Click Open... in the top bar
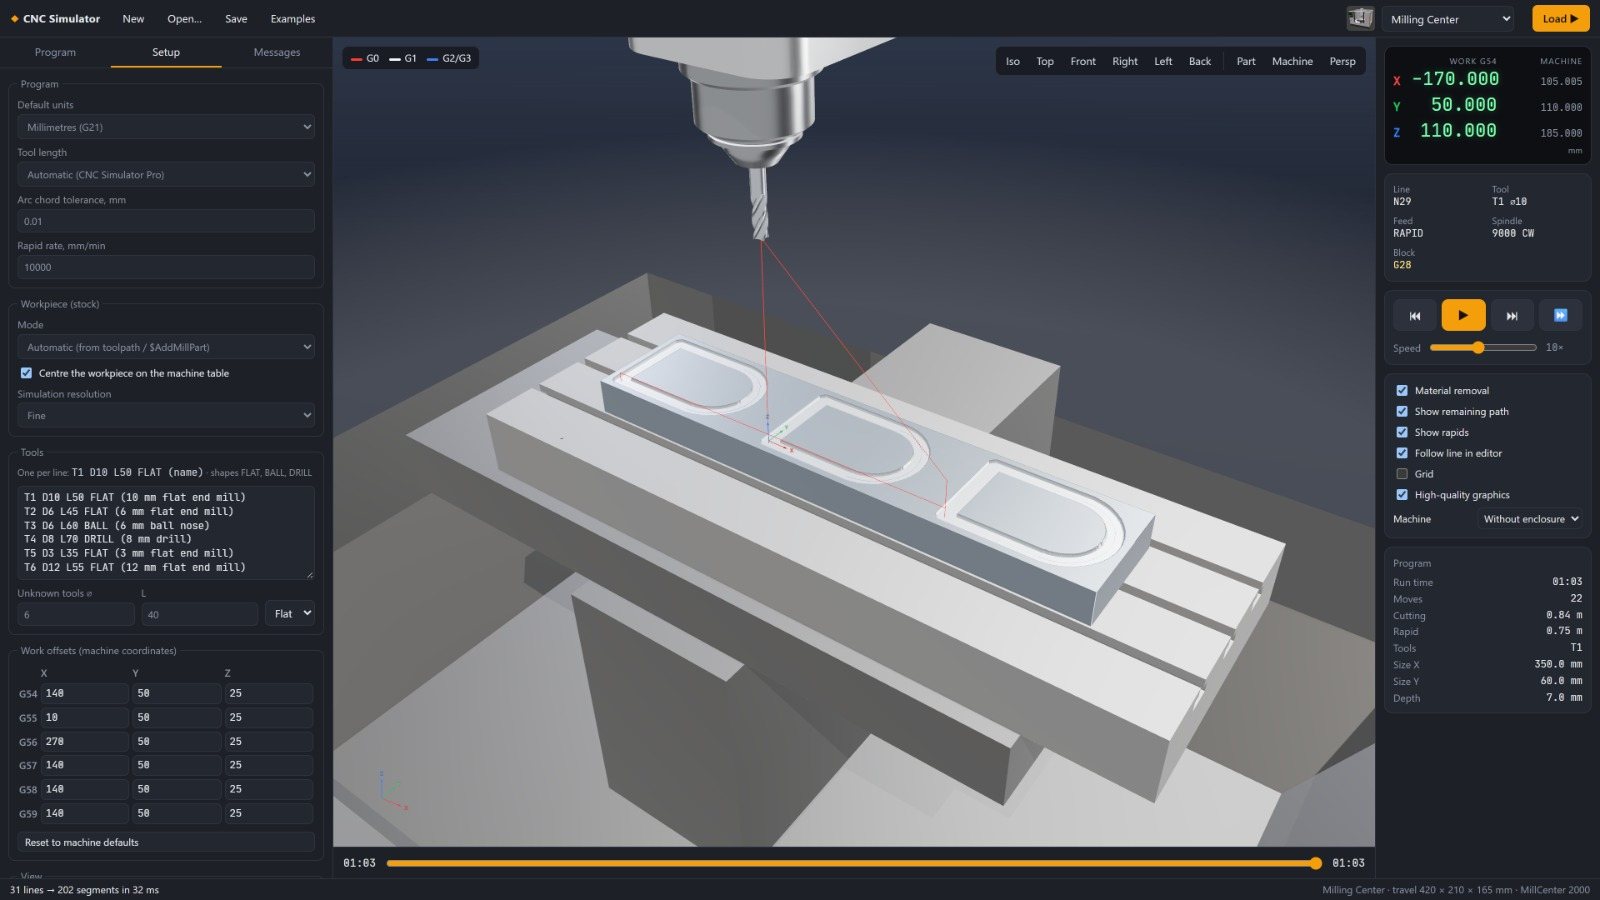This screenshot has width=1600, height=900. tap(184, 19)
